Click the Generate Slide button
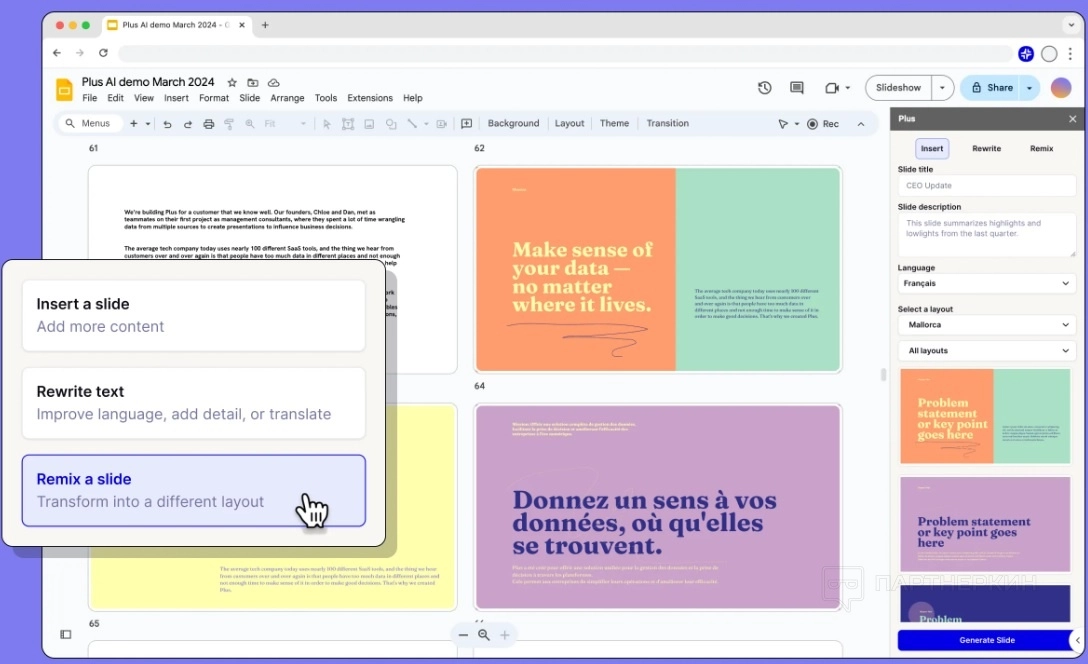Image resolution: width=1088 pixels, height=664 pixels. [x=986, y=640]
